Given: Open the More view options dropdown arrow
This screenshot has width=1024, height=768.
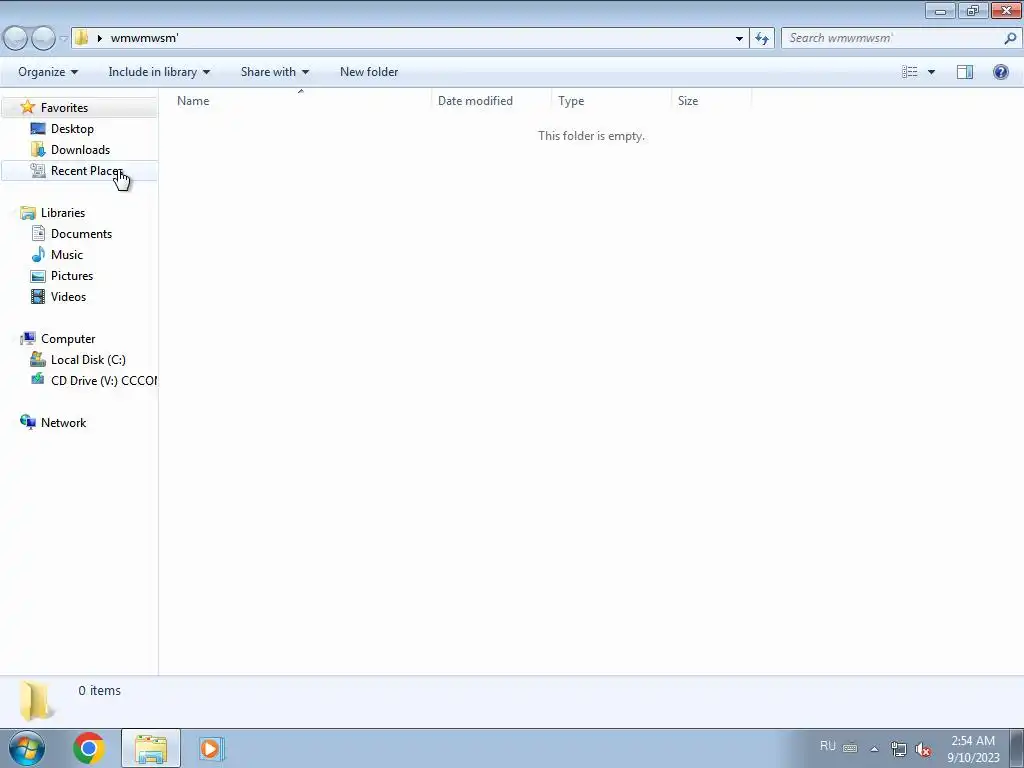Looking at the screenshot, I should [931, 72].
